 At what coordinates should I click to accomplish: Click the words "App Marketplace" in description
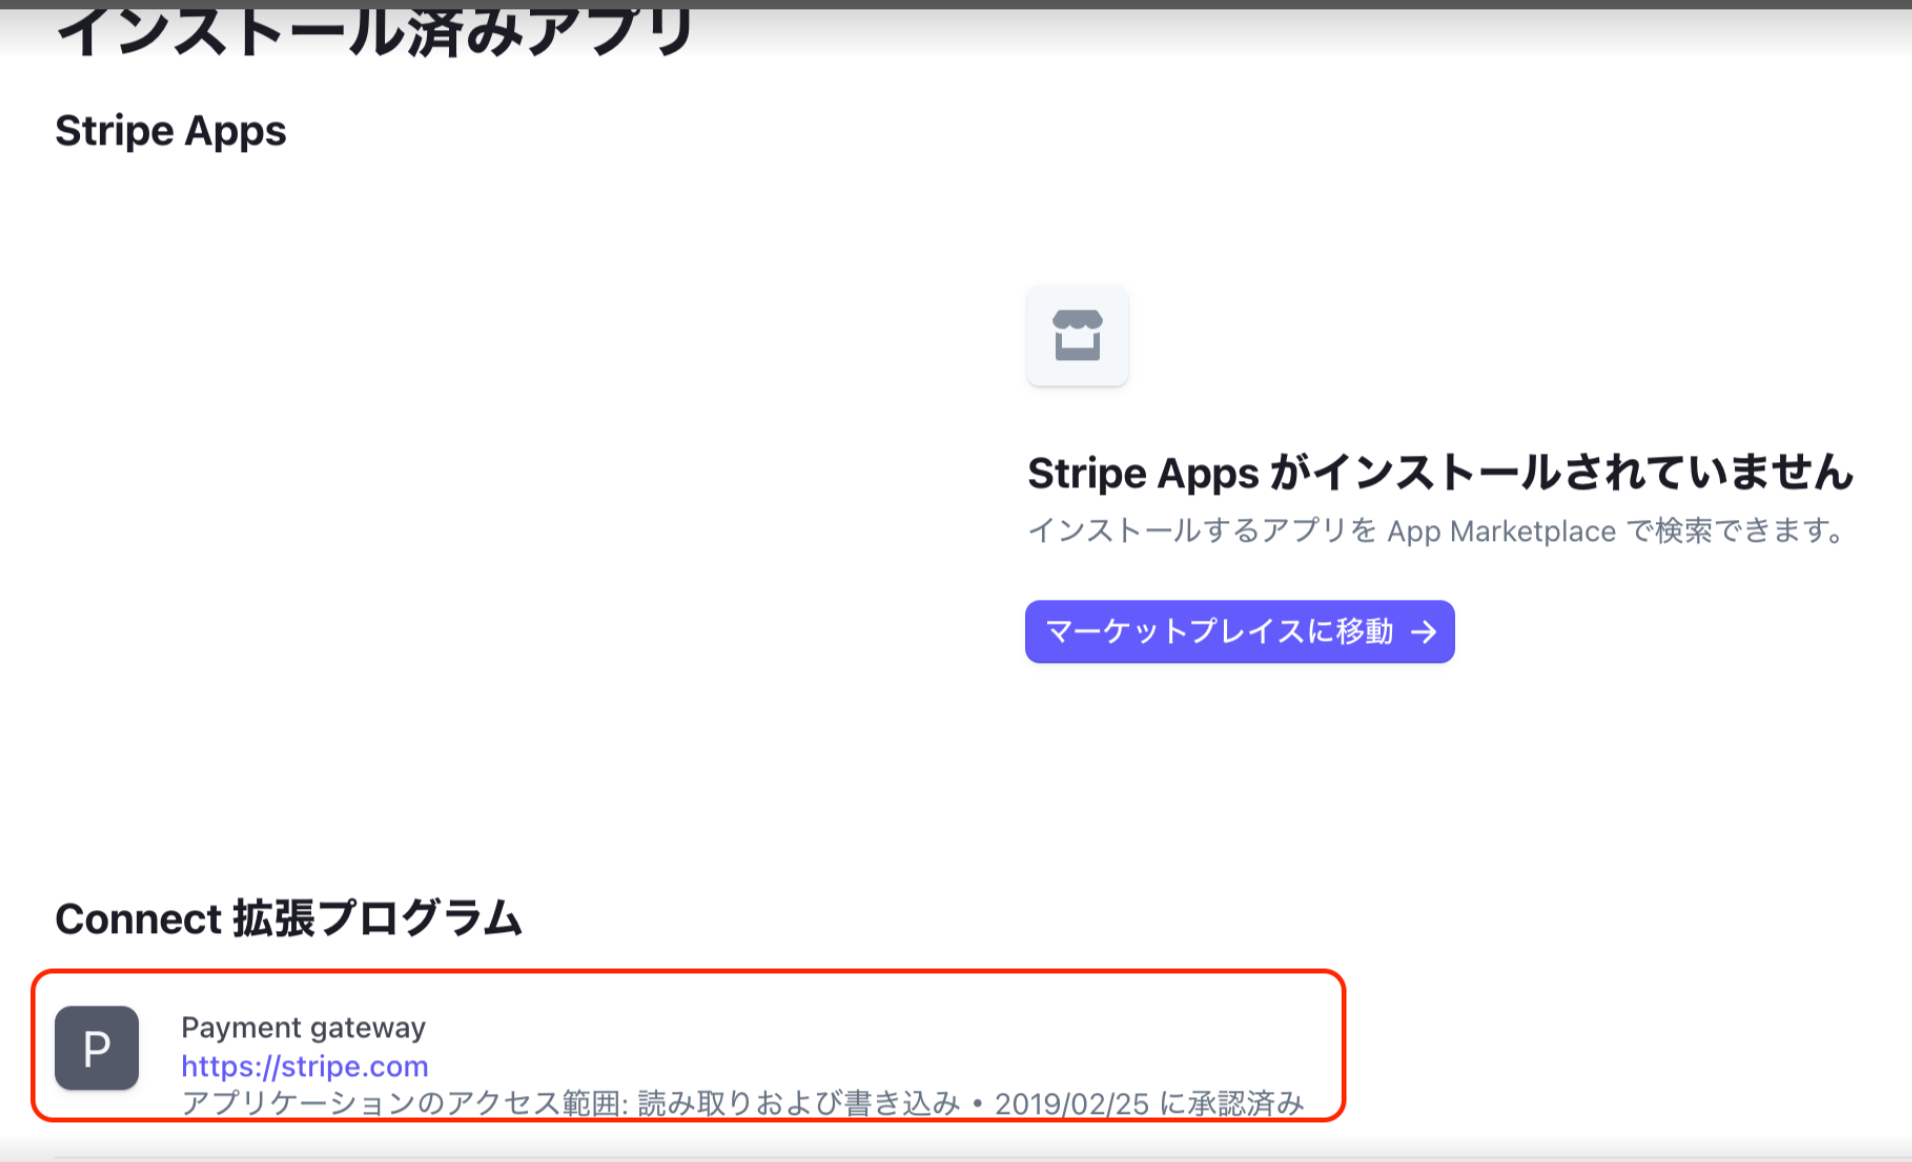click(x=1501, y=531)
